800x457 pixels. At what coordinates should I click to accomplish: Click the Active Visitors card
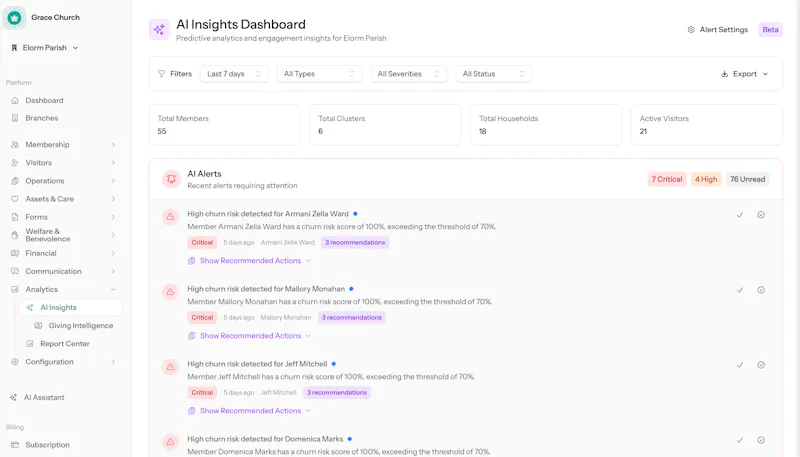(x=707, y=125)
